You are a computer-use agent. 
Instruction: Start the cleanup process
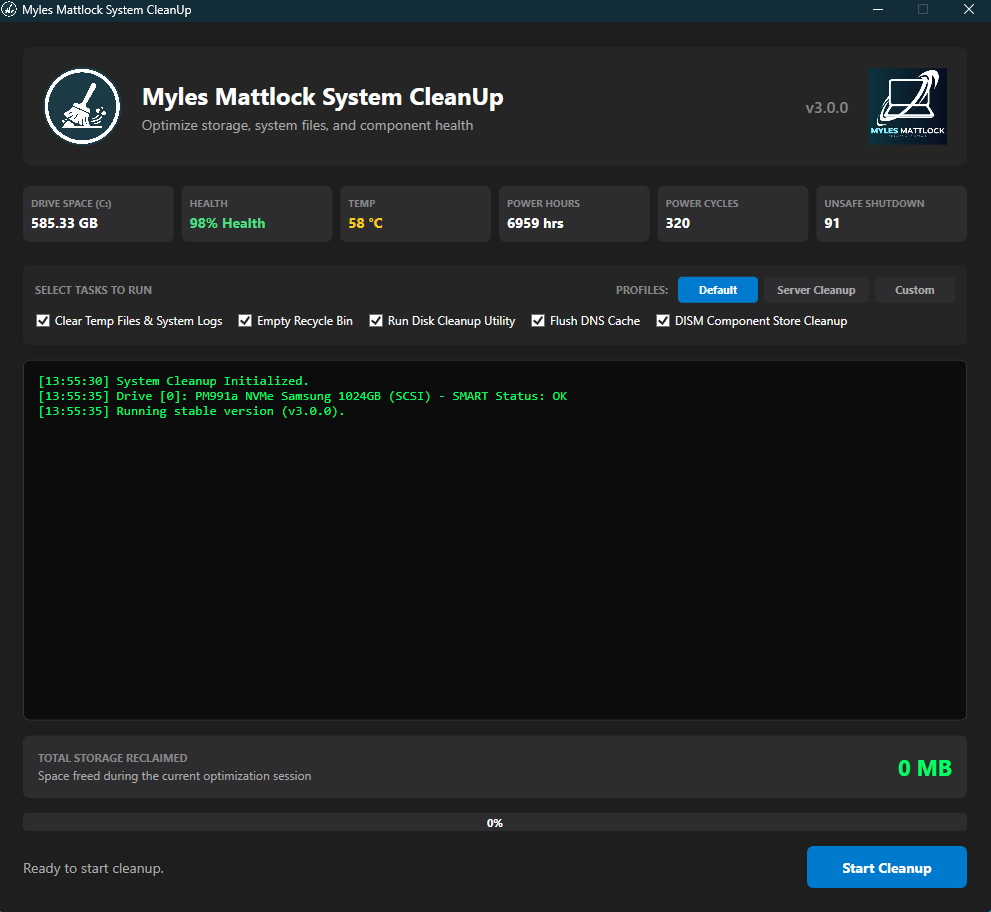(887, 867)
